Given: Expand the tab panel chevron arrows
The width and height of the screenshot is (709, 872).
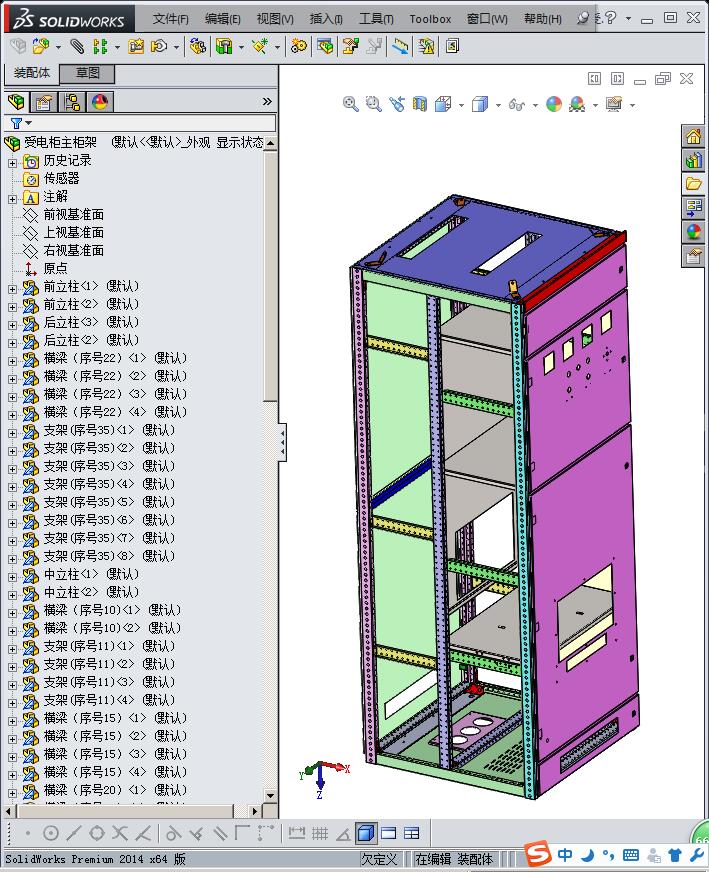Looking at the screenshot, I should (267, 102).
